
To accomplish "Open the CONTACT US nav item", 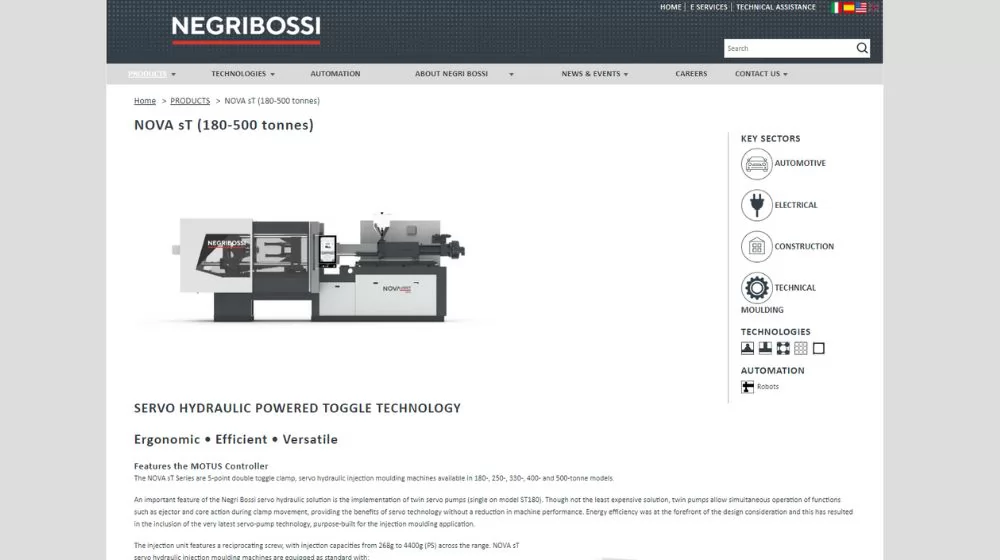I will point(757,74).
